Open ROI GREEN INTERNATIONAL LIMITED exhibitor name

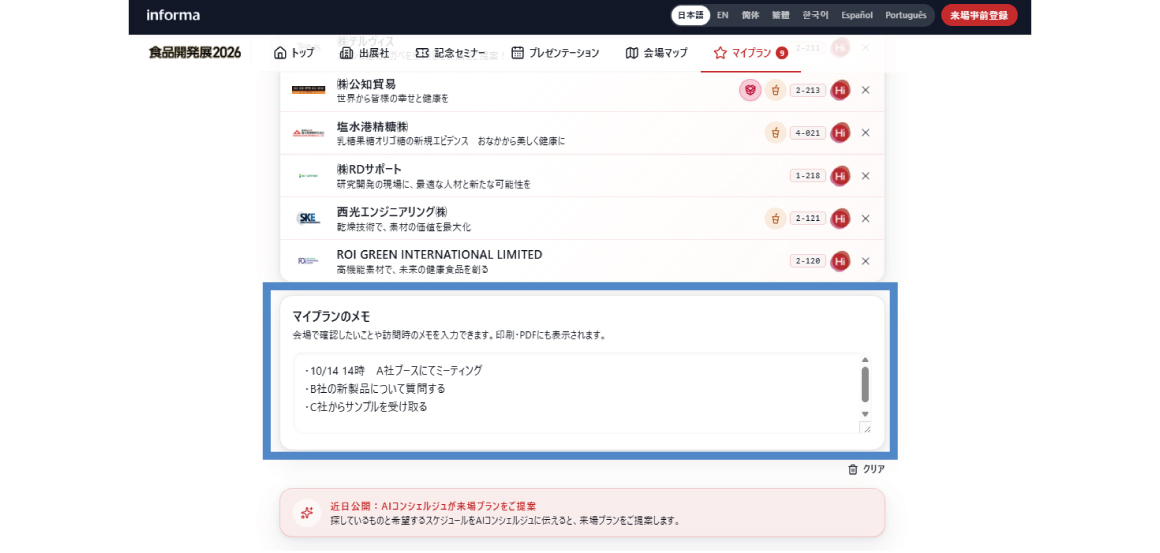[x=439, y=254]
